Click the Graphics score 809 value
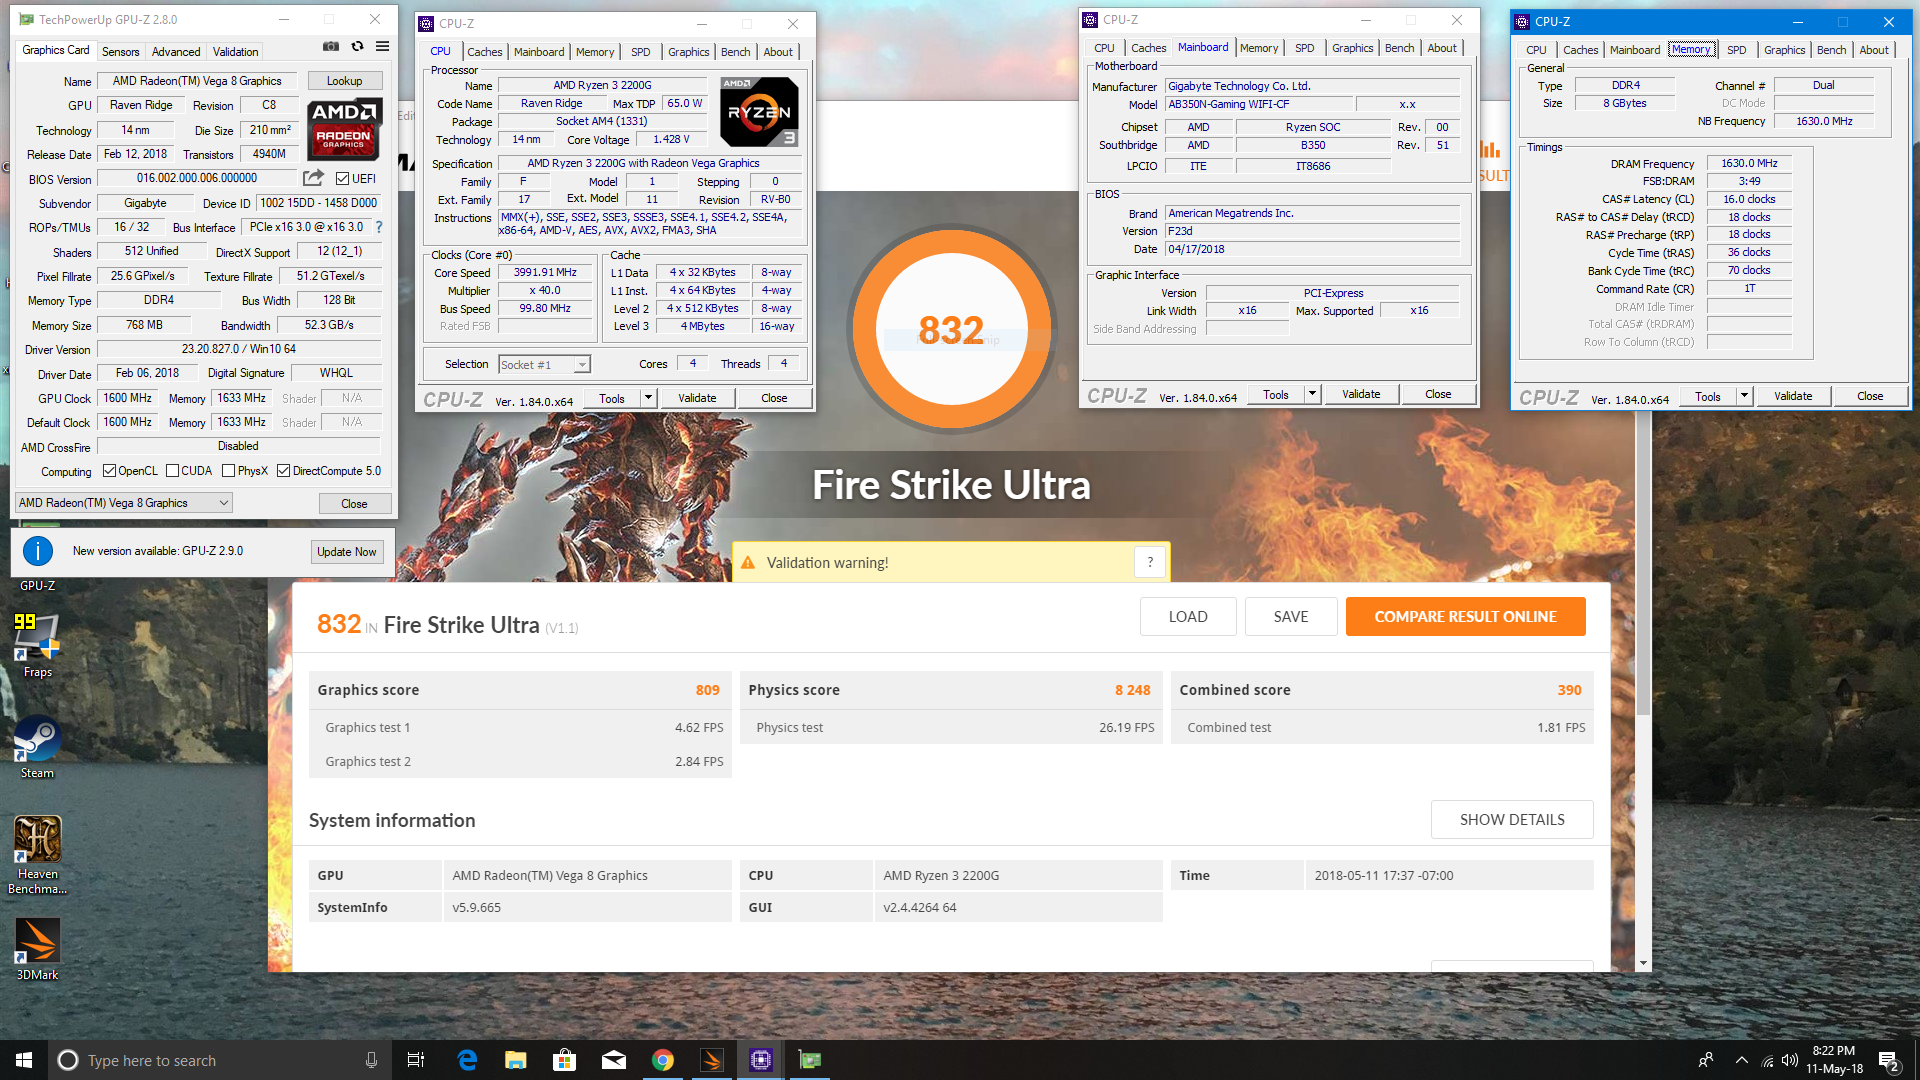The width and height of the screenshot is (1920, 1080). (708, 690)
